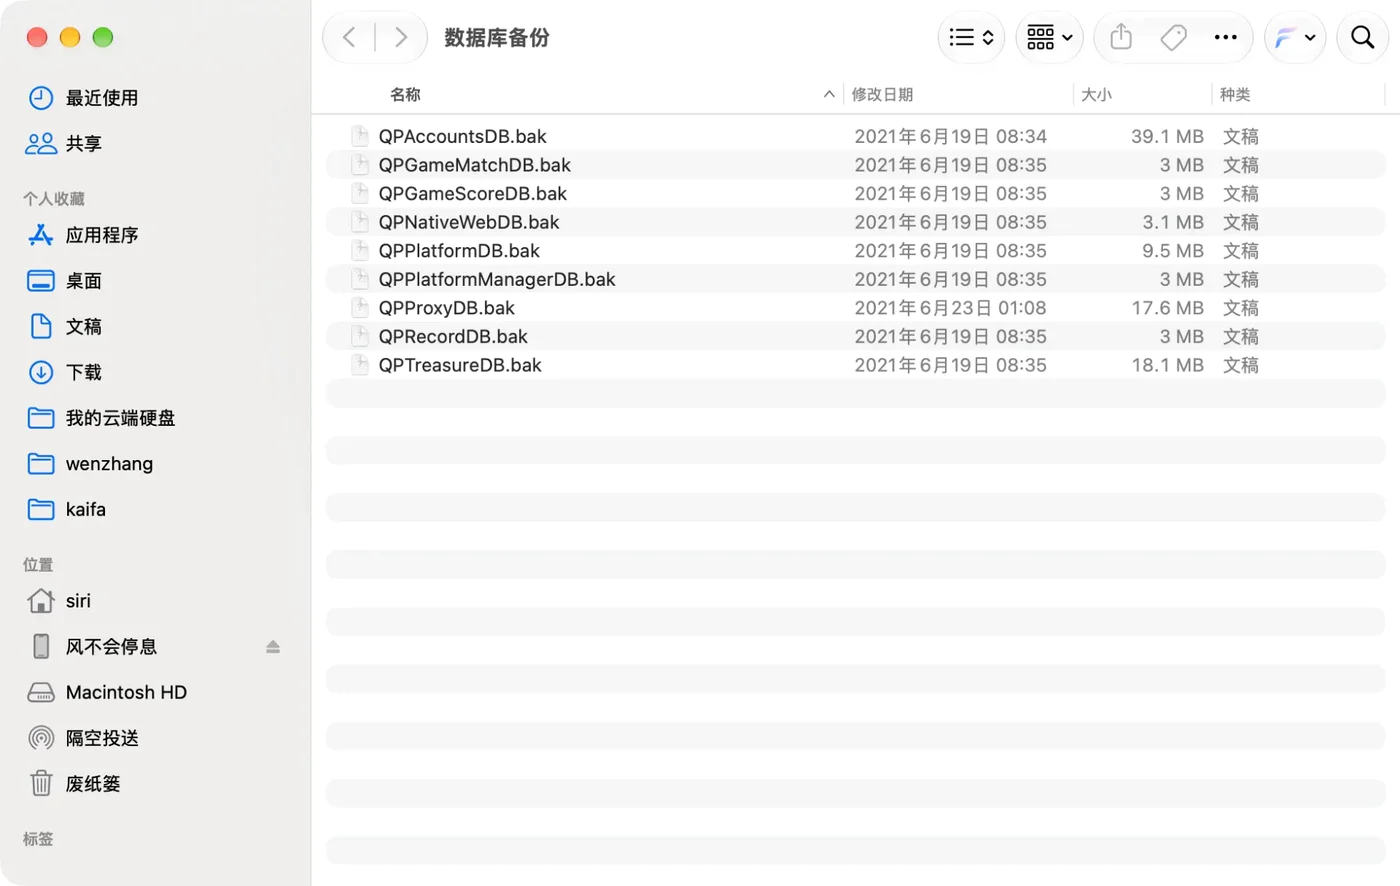Click the document icon of QPTreasureDB.bak
This screenshot has height=886, width=1400.
coord(360,365)
